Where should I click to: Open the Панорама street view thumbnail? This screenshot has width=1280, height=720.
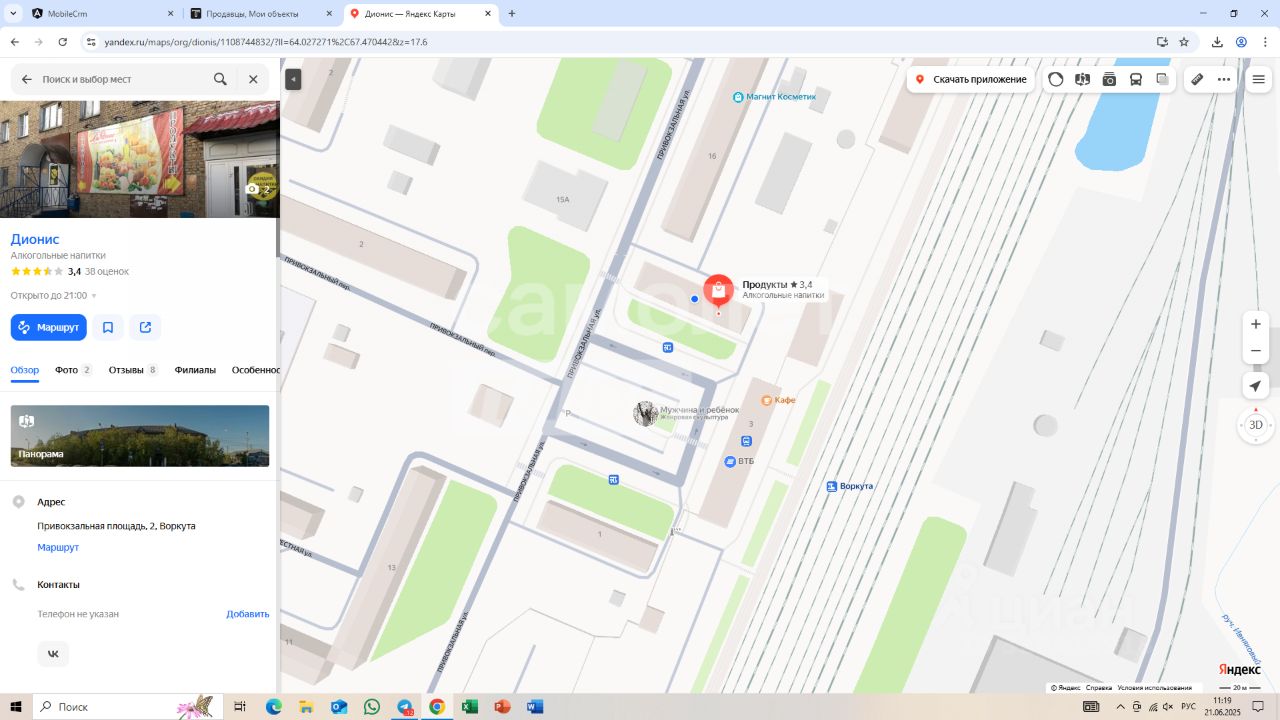pyautogui.click(x=140, y=436)
